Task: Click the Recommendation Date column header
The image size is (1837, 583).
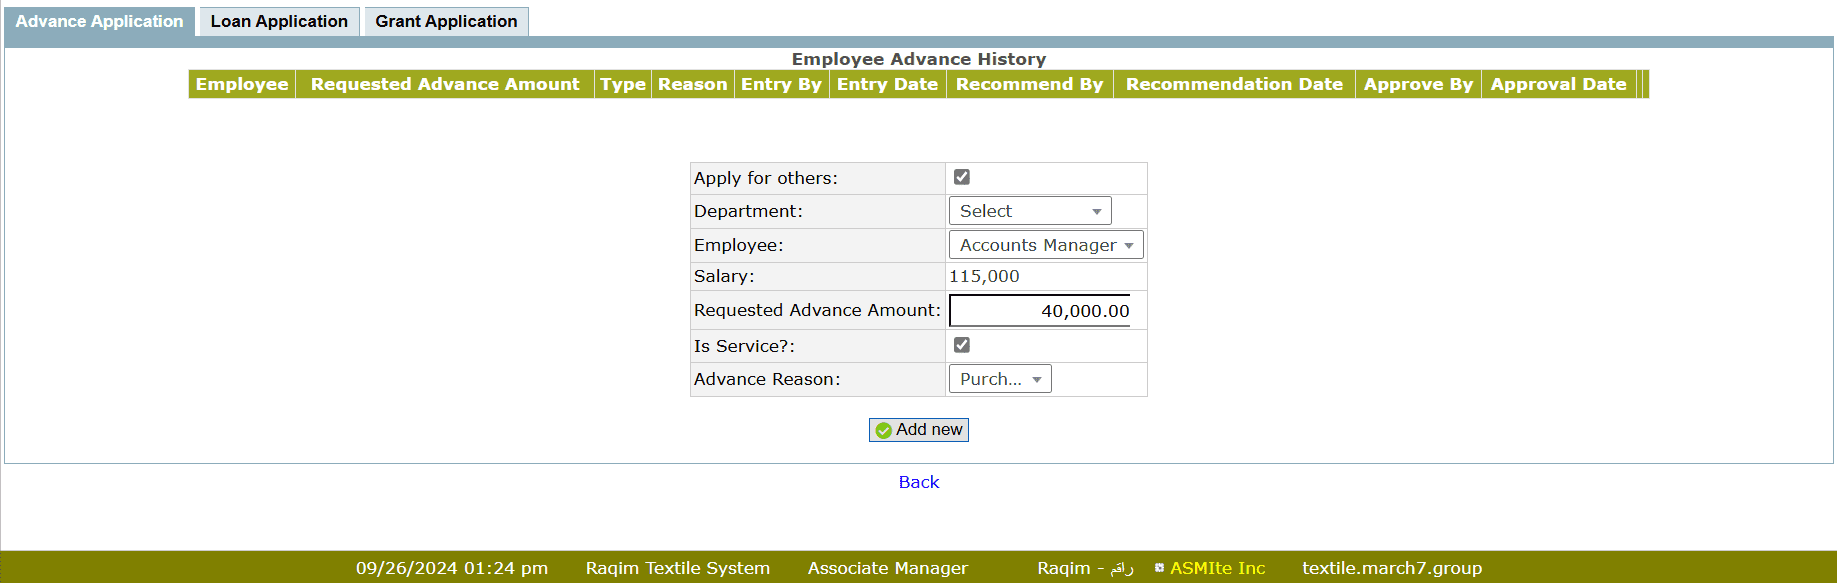Action: [x=1234, y=84]
